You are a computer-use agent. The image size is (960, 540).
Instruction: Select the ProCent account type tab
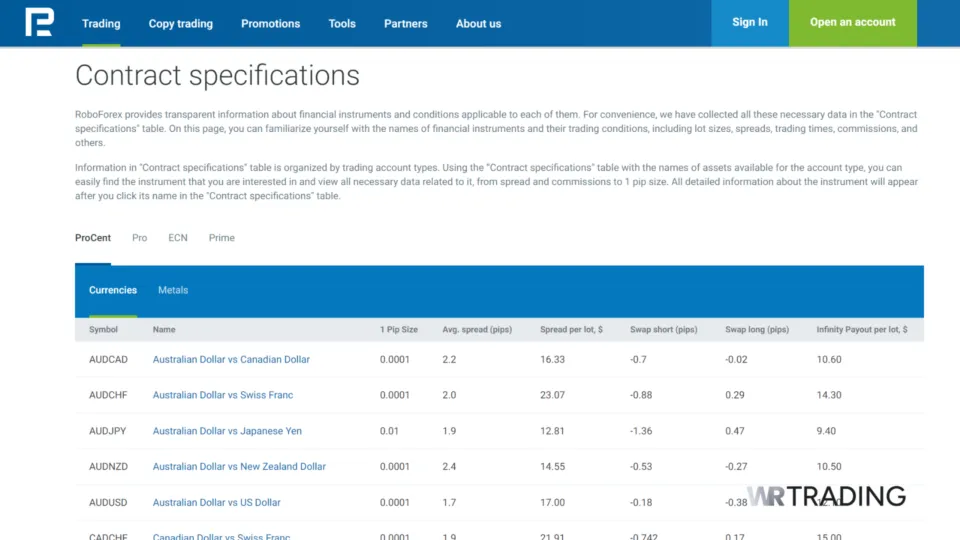[94, 238]
